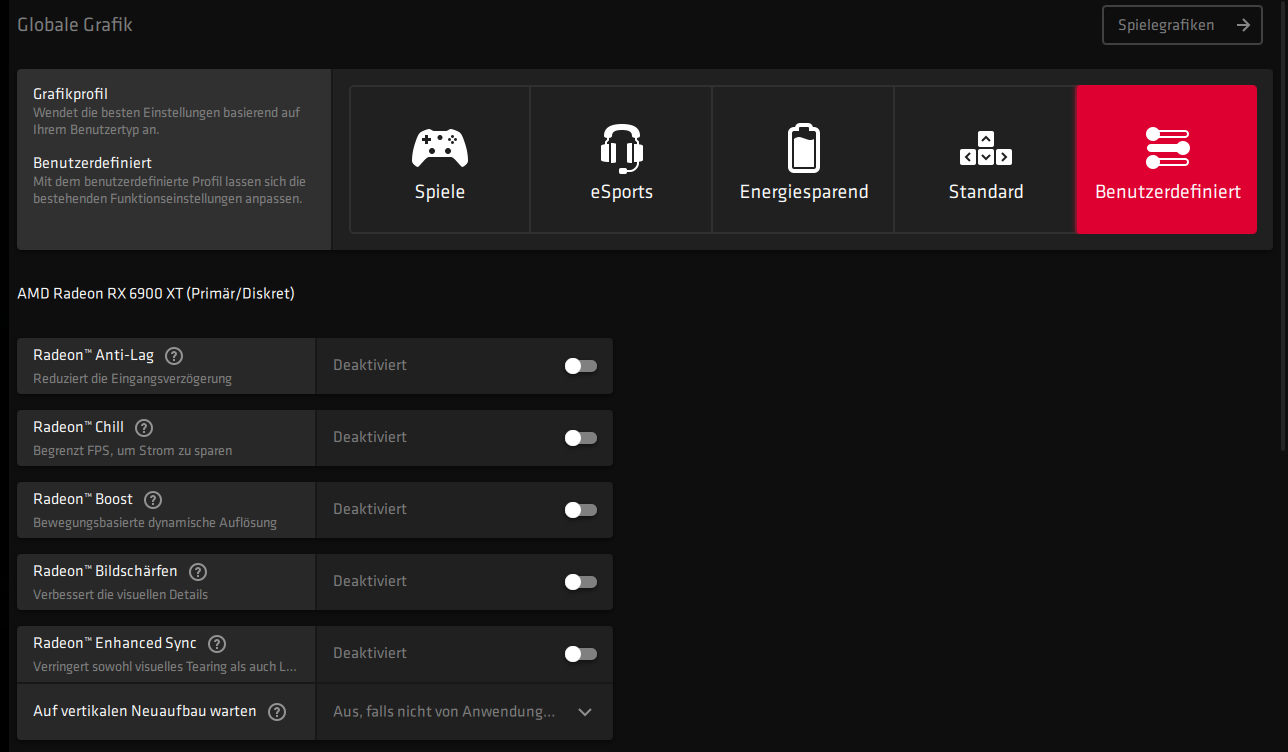The height and width of the screenshot is (752, 1288).
Task: Click the battery icon for Energiesparend
Action: click(x=804, y=148)
